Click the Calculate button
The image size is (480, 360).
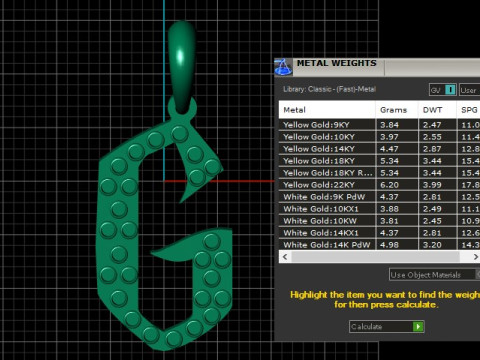tap(387, 326)
